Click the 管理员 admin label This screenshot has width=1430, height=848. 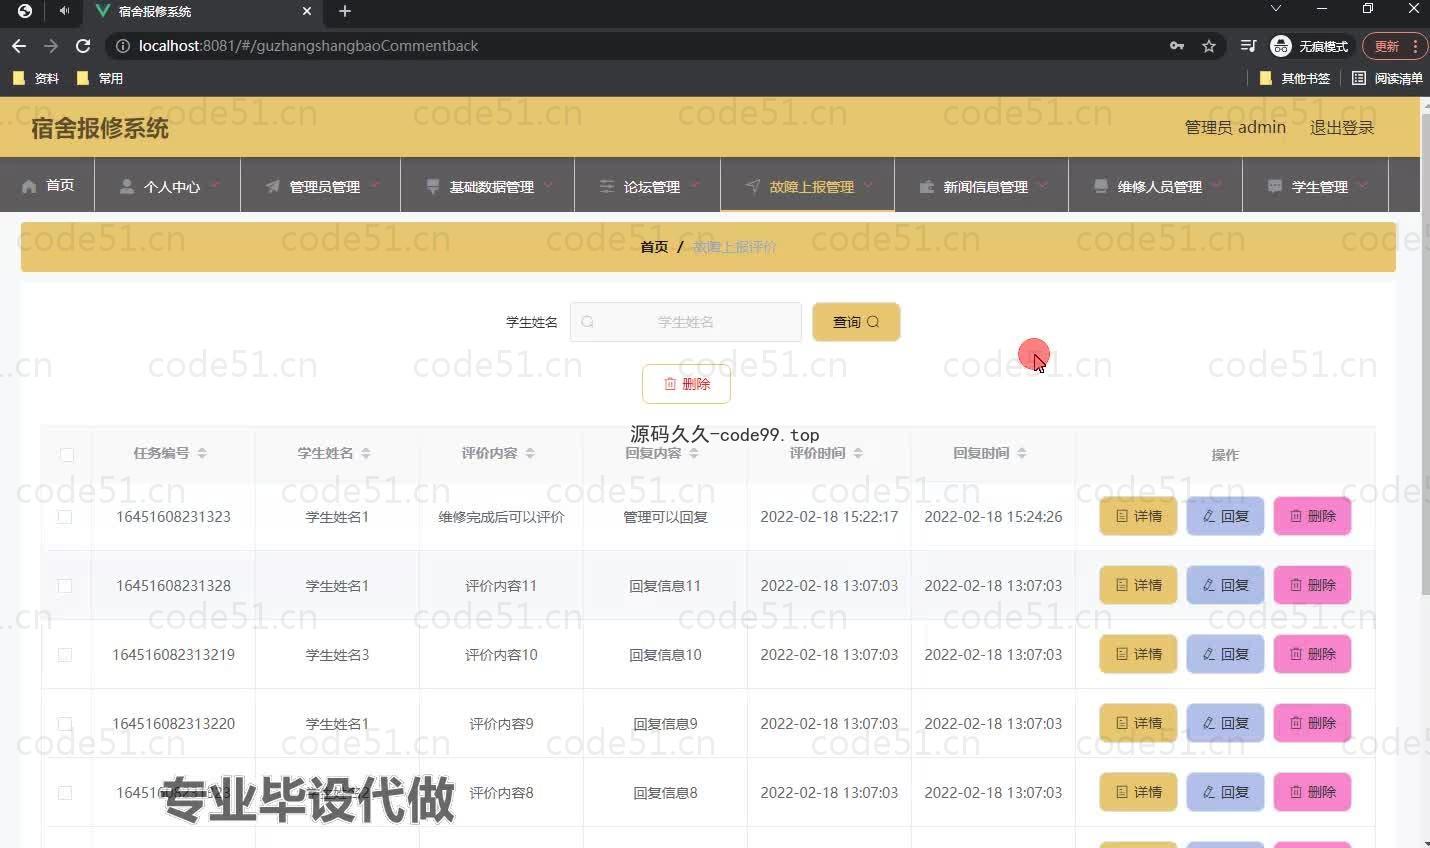(1235, 127)
